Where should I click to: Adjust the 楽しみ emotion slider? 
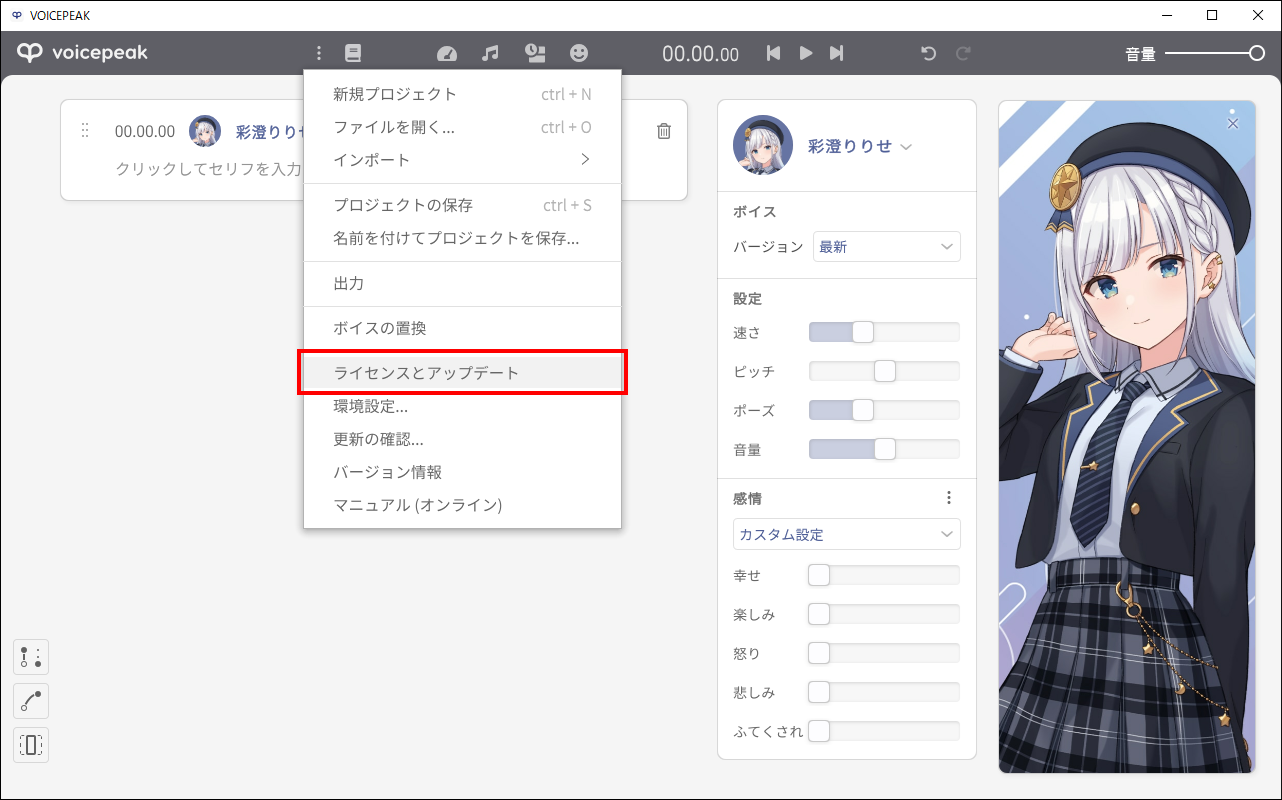(884, 614)
